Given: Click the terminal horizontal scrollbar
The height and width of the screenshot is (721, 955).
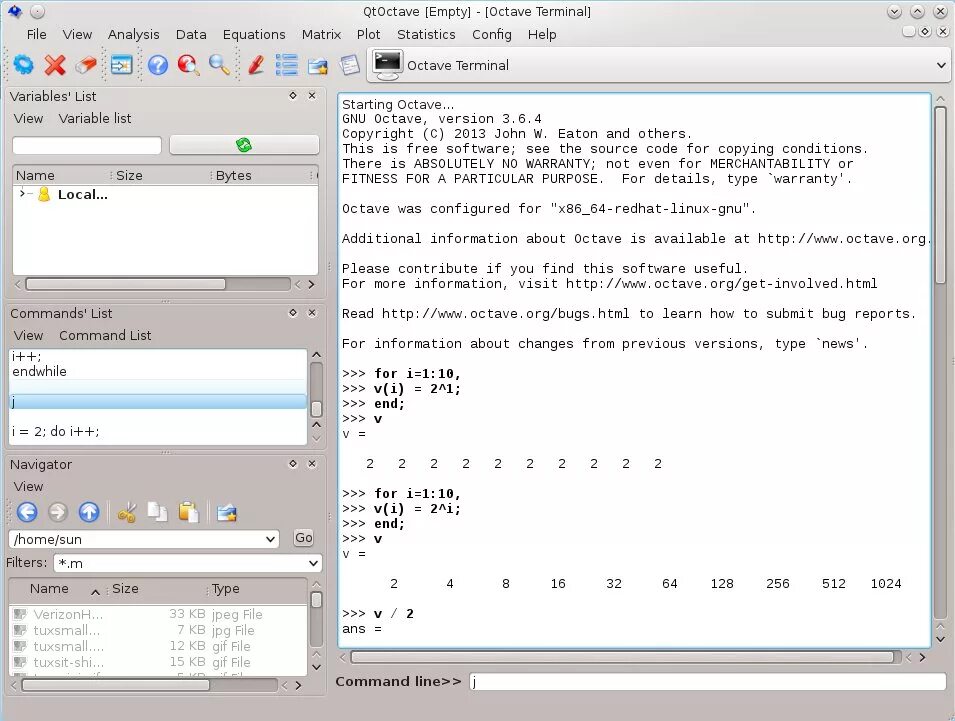Looking at the screenshot, I should [622, 657].
